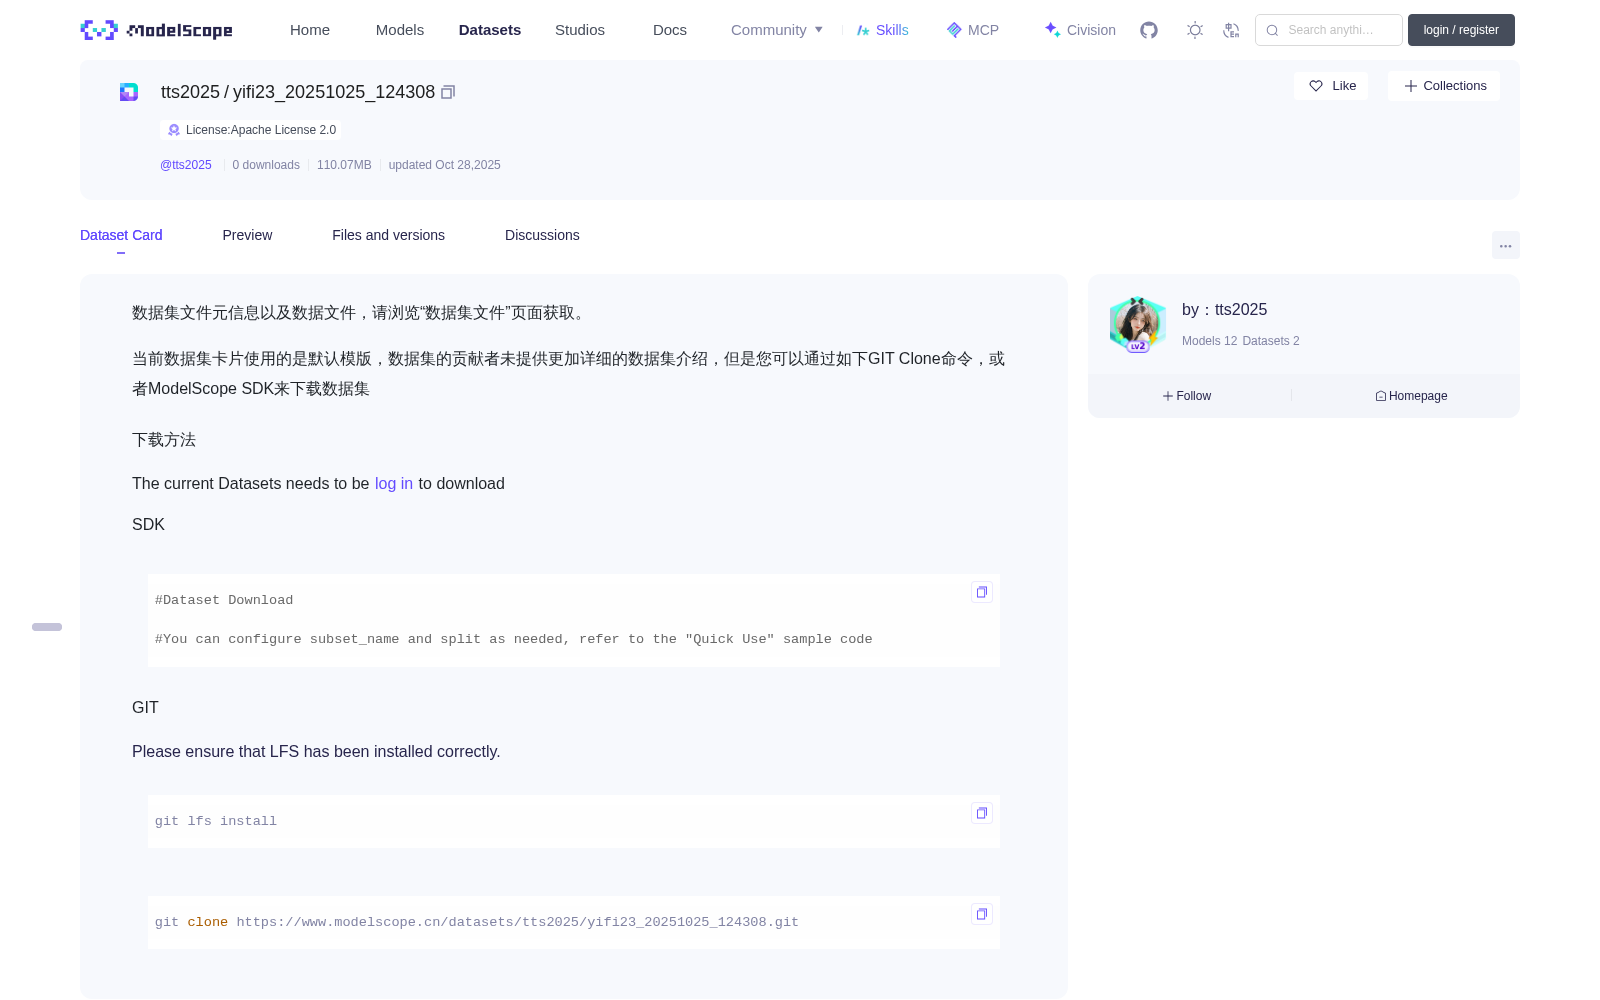
Task: Click the 0 downloads text
Action: [266, 165]
